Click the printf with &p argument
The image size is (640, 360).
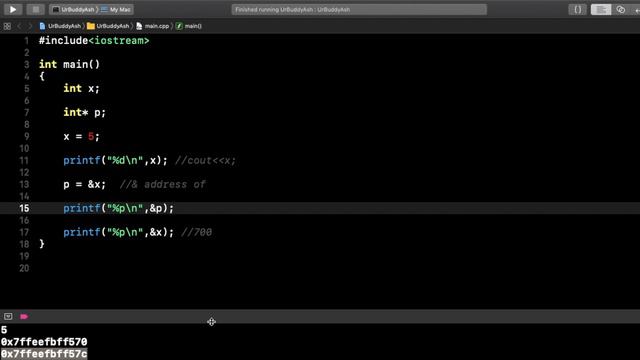(x=118, y=208)
